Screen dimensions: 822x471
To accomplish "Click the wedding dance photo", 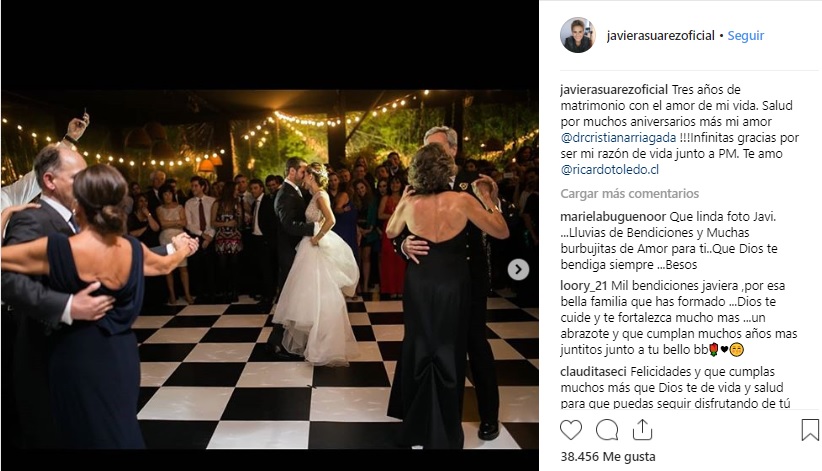I will pos(269,270).
